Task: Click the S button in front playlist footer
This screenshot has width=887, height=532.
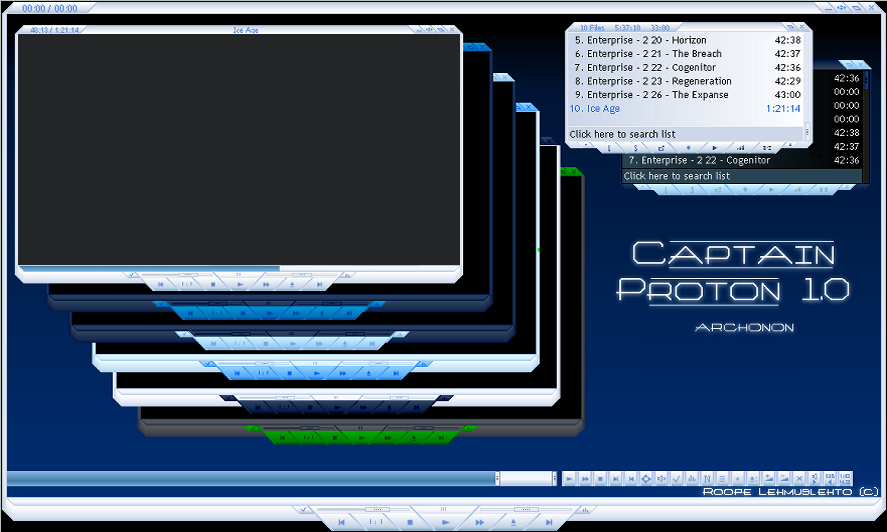Action: point(635,148)
